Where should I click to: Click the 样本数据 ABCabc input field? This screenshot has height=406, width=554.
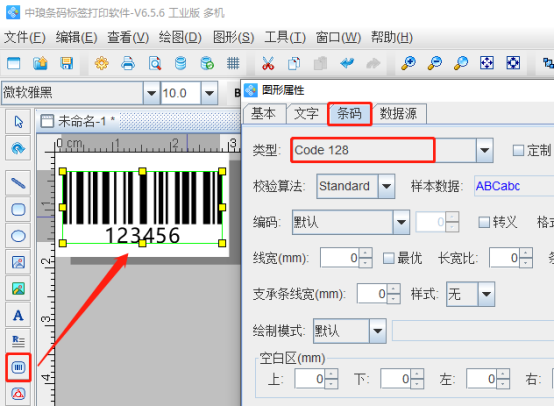point(514,186)
